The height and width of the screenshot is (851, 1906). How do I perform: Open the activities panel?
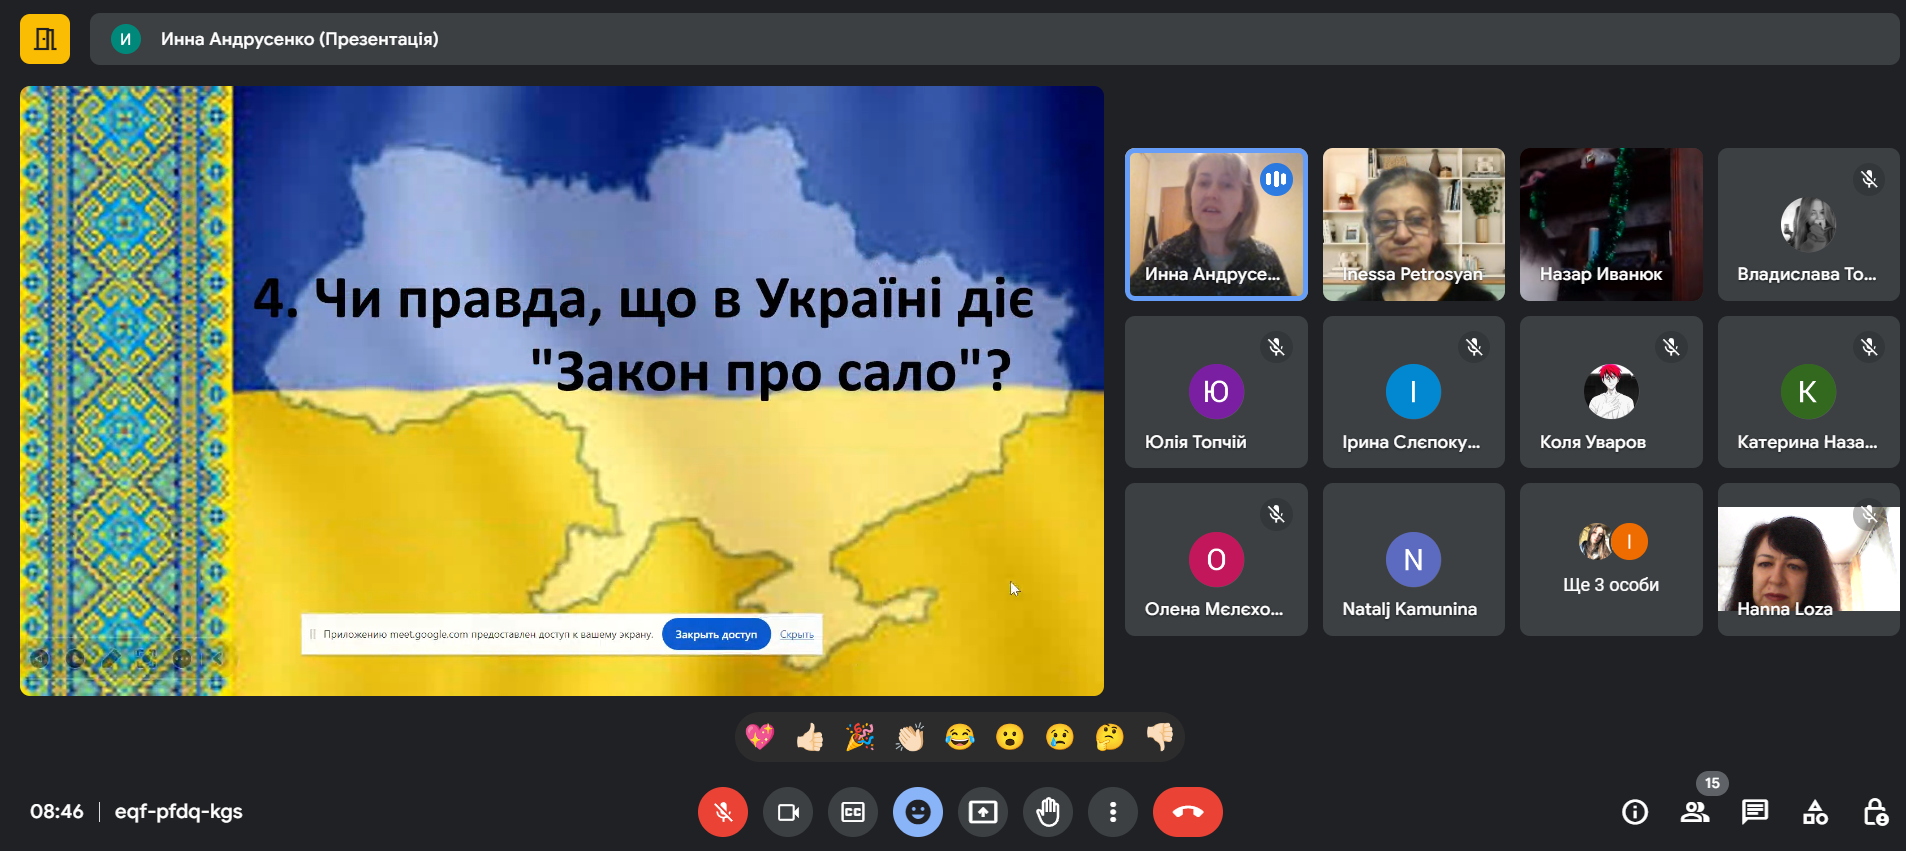[x=1815, y=812]
